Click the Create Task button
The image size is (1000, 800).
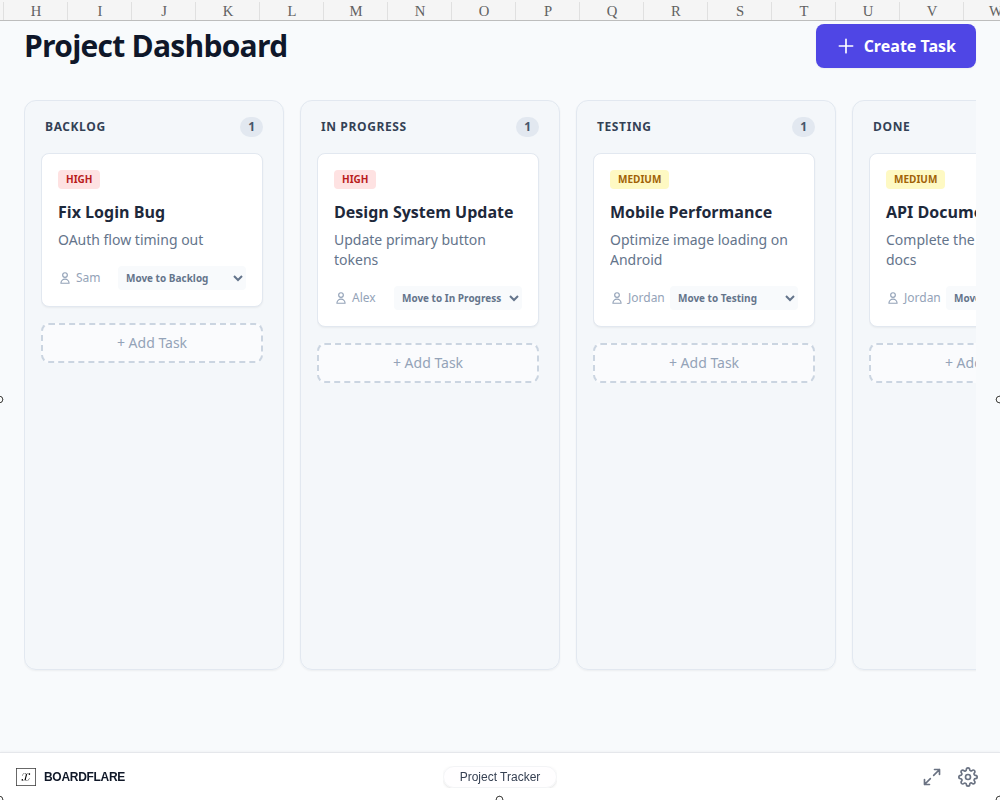coord(895,46)
